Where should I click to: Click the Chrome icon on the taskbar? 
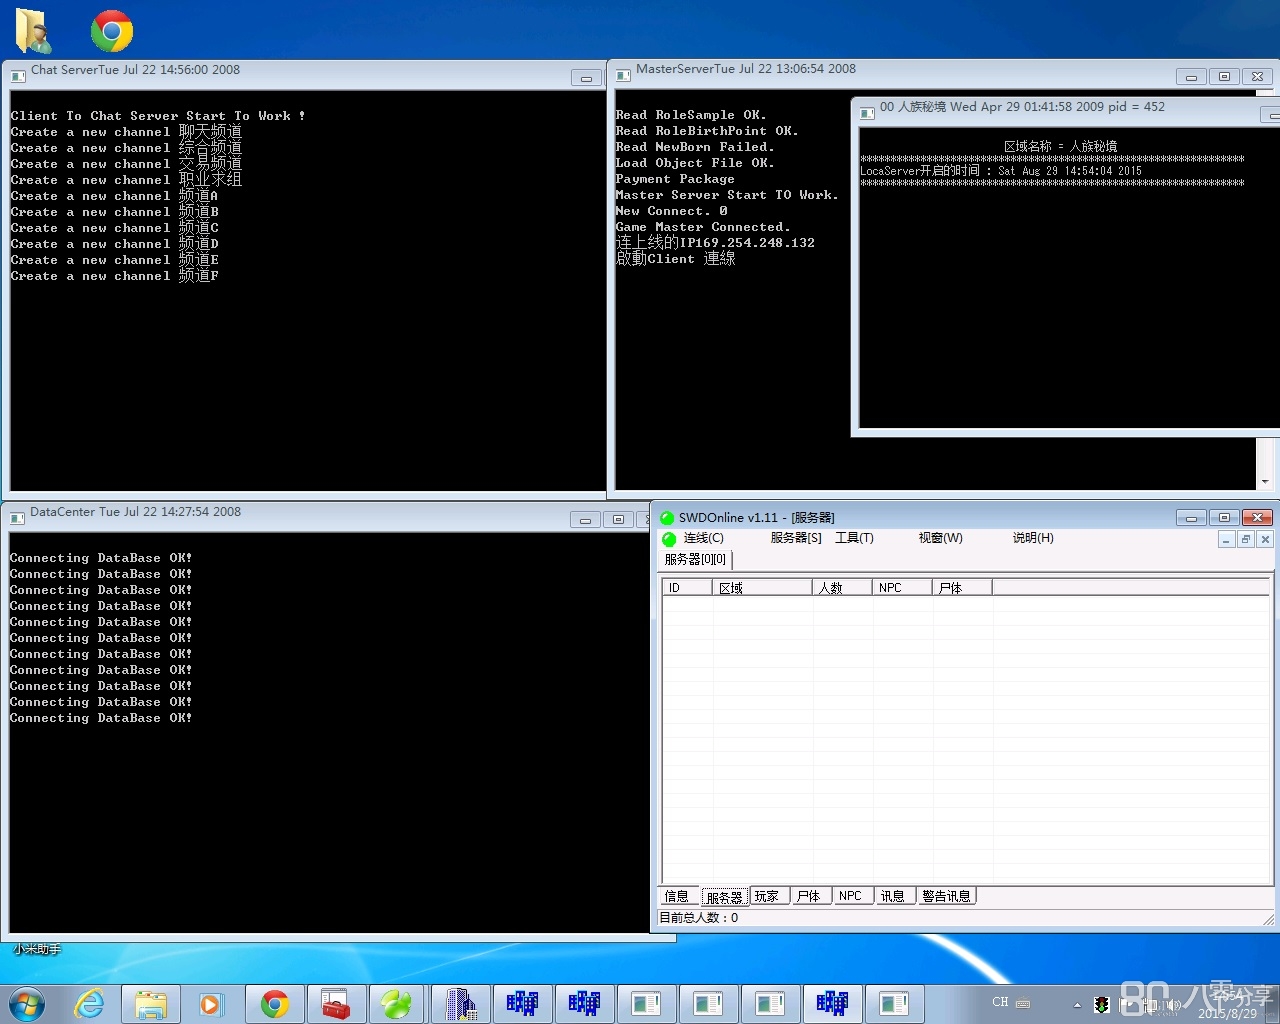(x=275, y=1004)
